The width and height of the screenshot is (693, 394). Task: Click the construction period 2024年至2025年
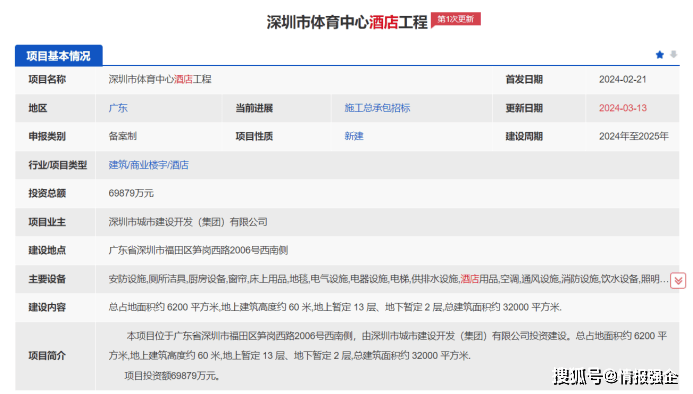[x=634, y=136]
